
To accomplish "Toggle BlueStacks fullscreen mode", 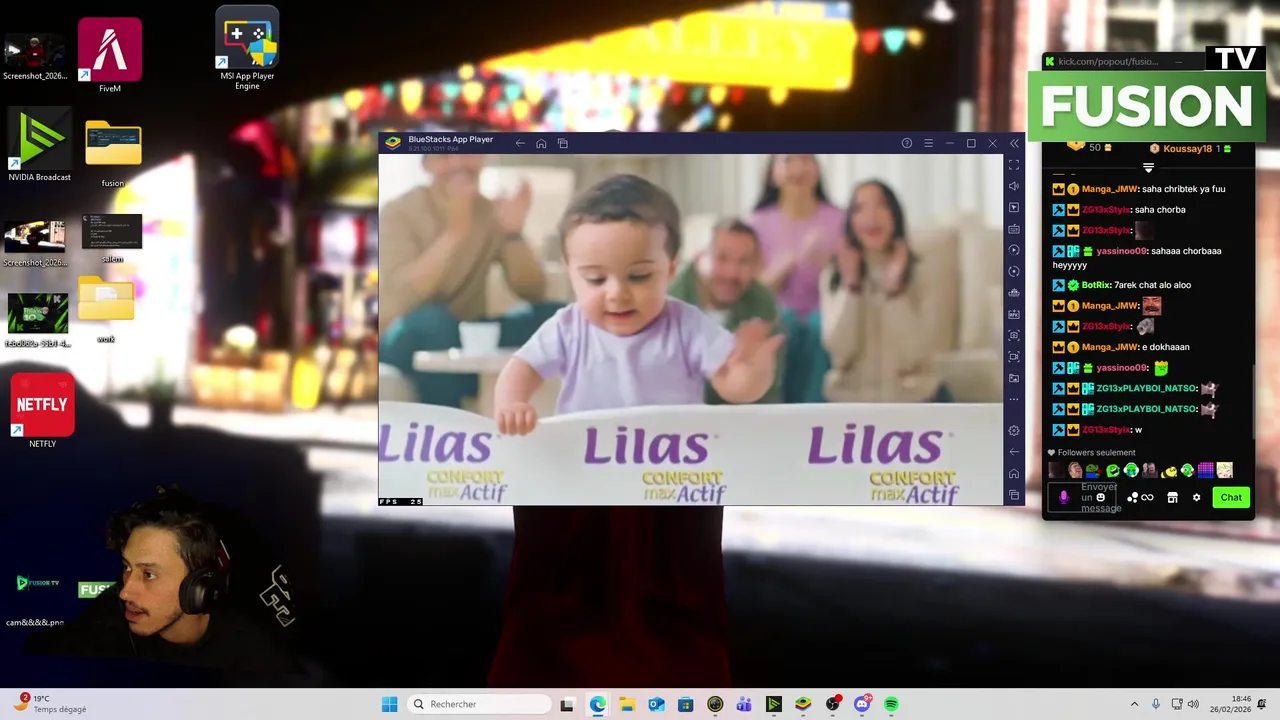I will coord(1014,164).
